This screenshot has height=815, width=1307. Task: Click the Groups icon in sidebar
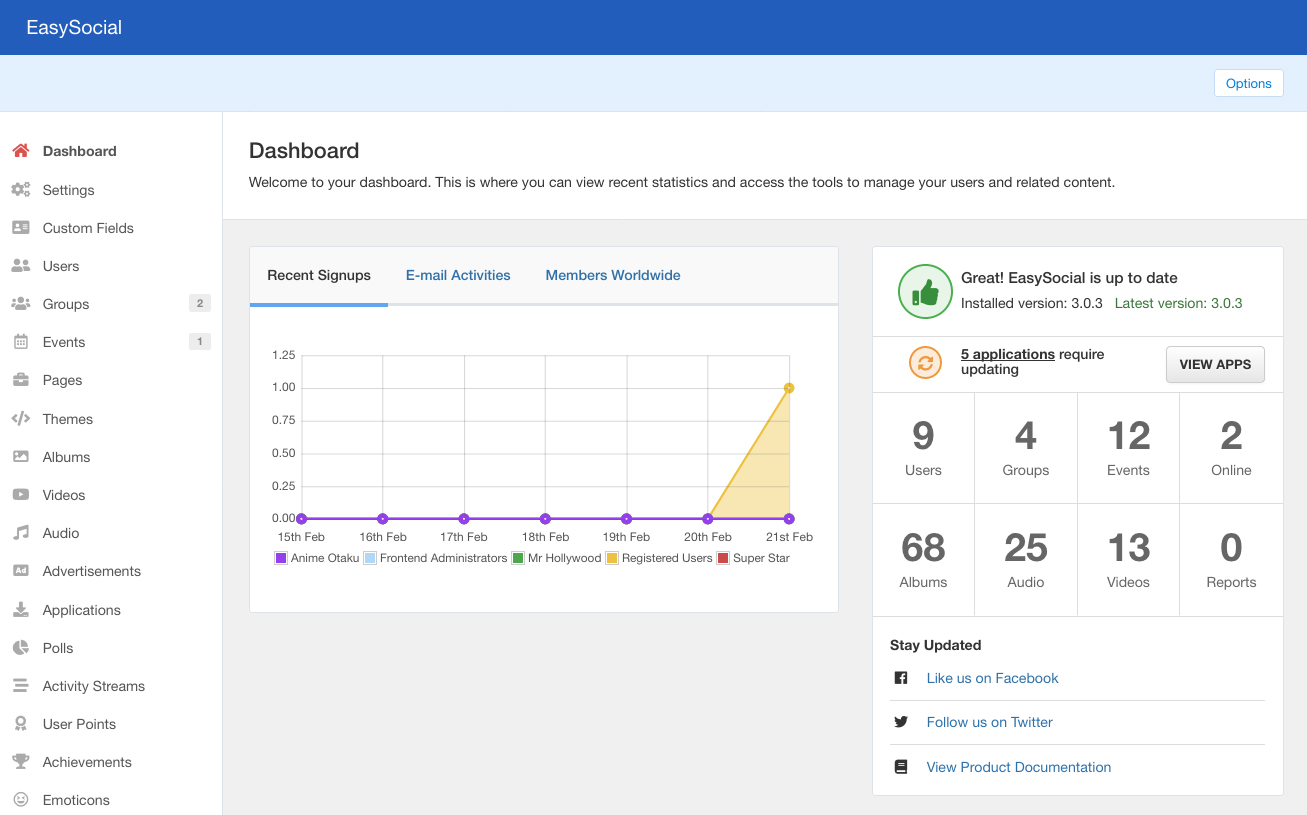coord(20,304)
